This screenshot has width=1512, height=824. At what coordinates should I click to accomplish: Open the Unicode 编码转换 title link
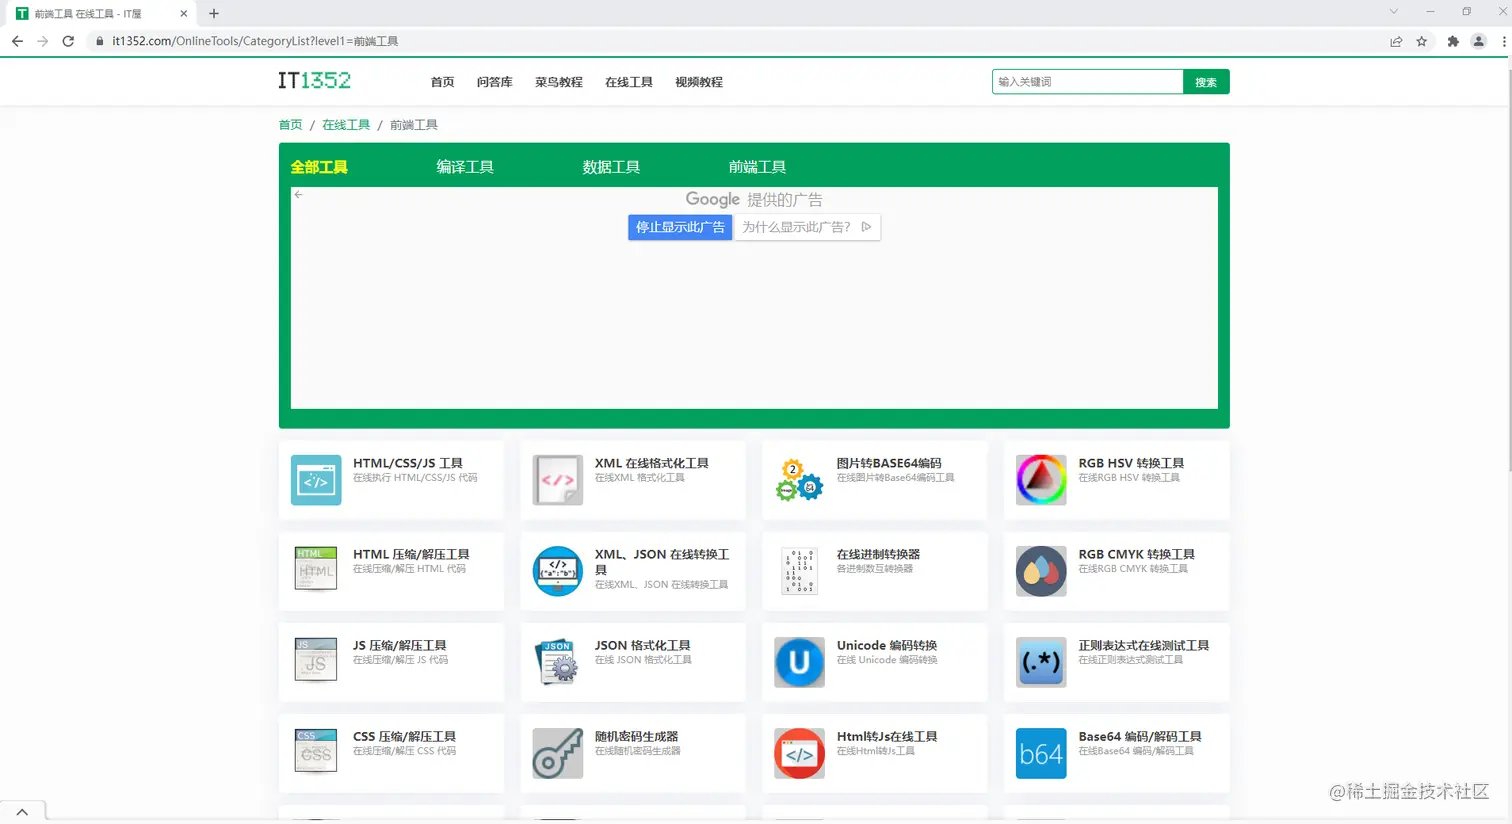coord(887,645)
